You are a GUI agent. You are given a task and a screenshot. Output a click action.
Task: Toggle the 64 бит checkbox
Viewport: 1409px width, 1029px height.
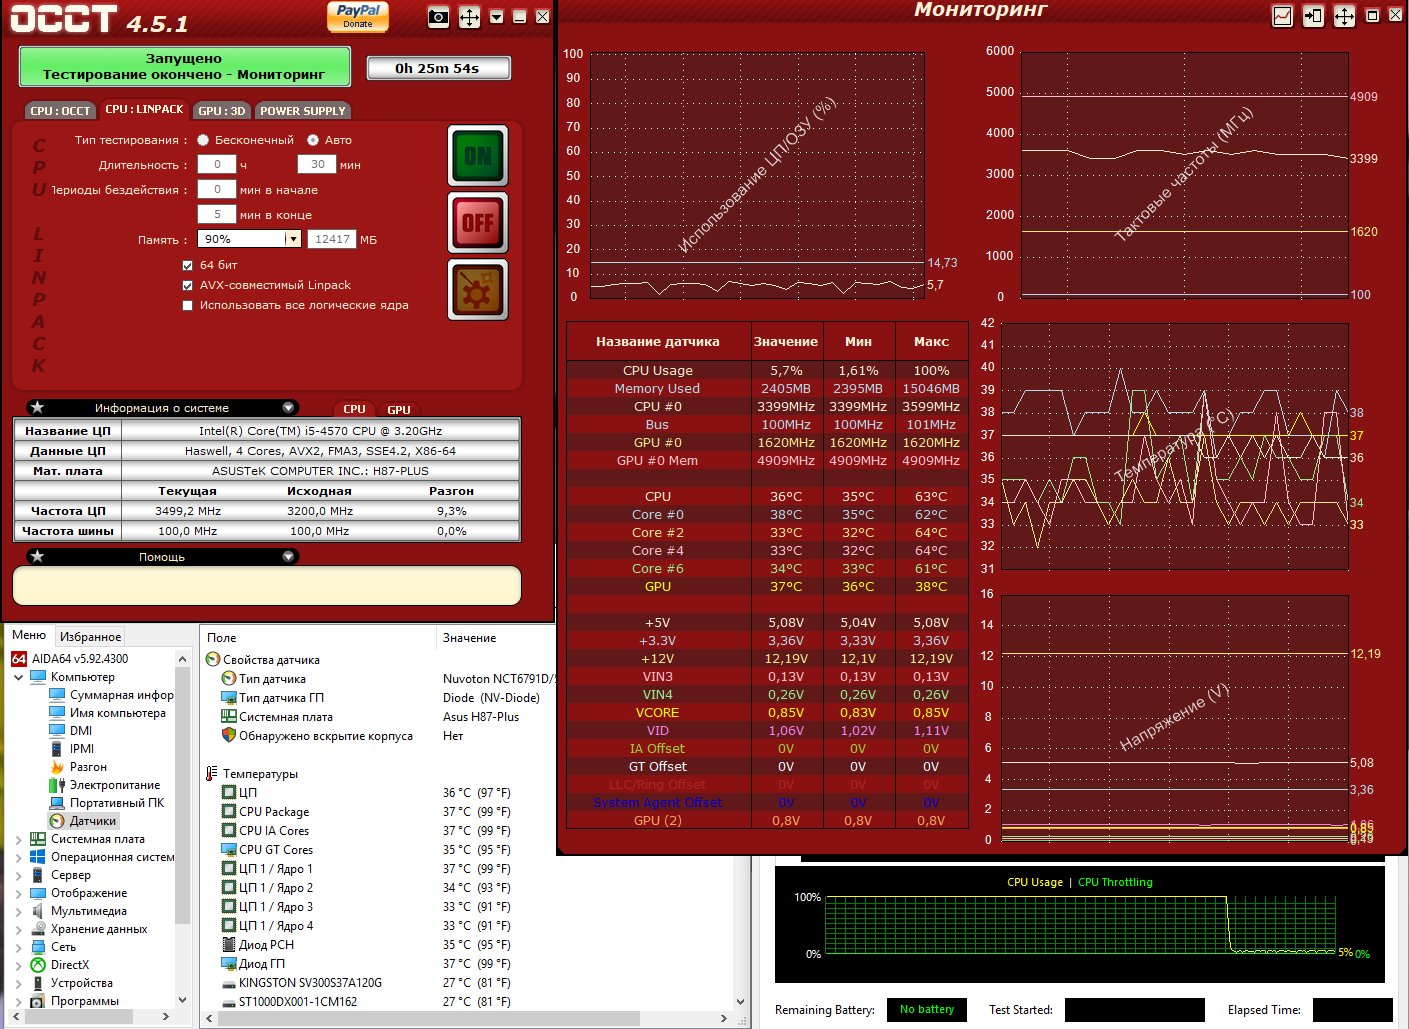click(x=187, y=265)
